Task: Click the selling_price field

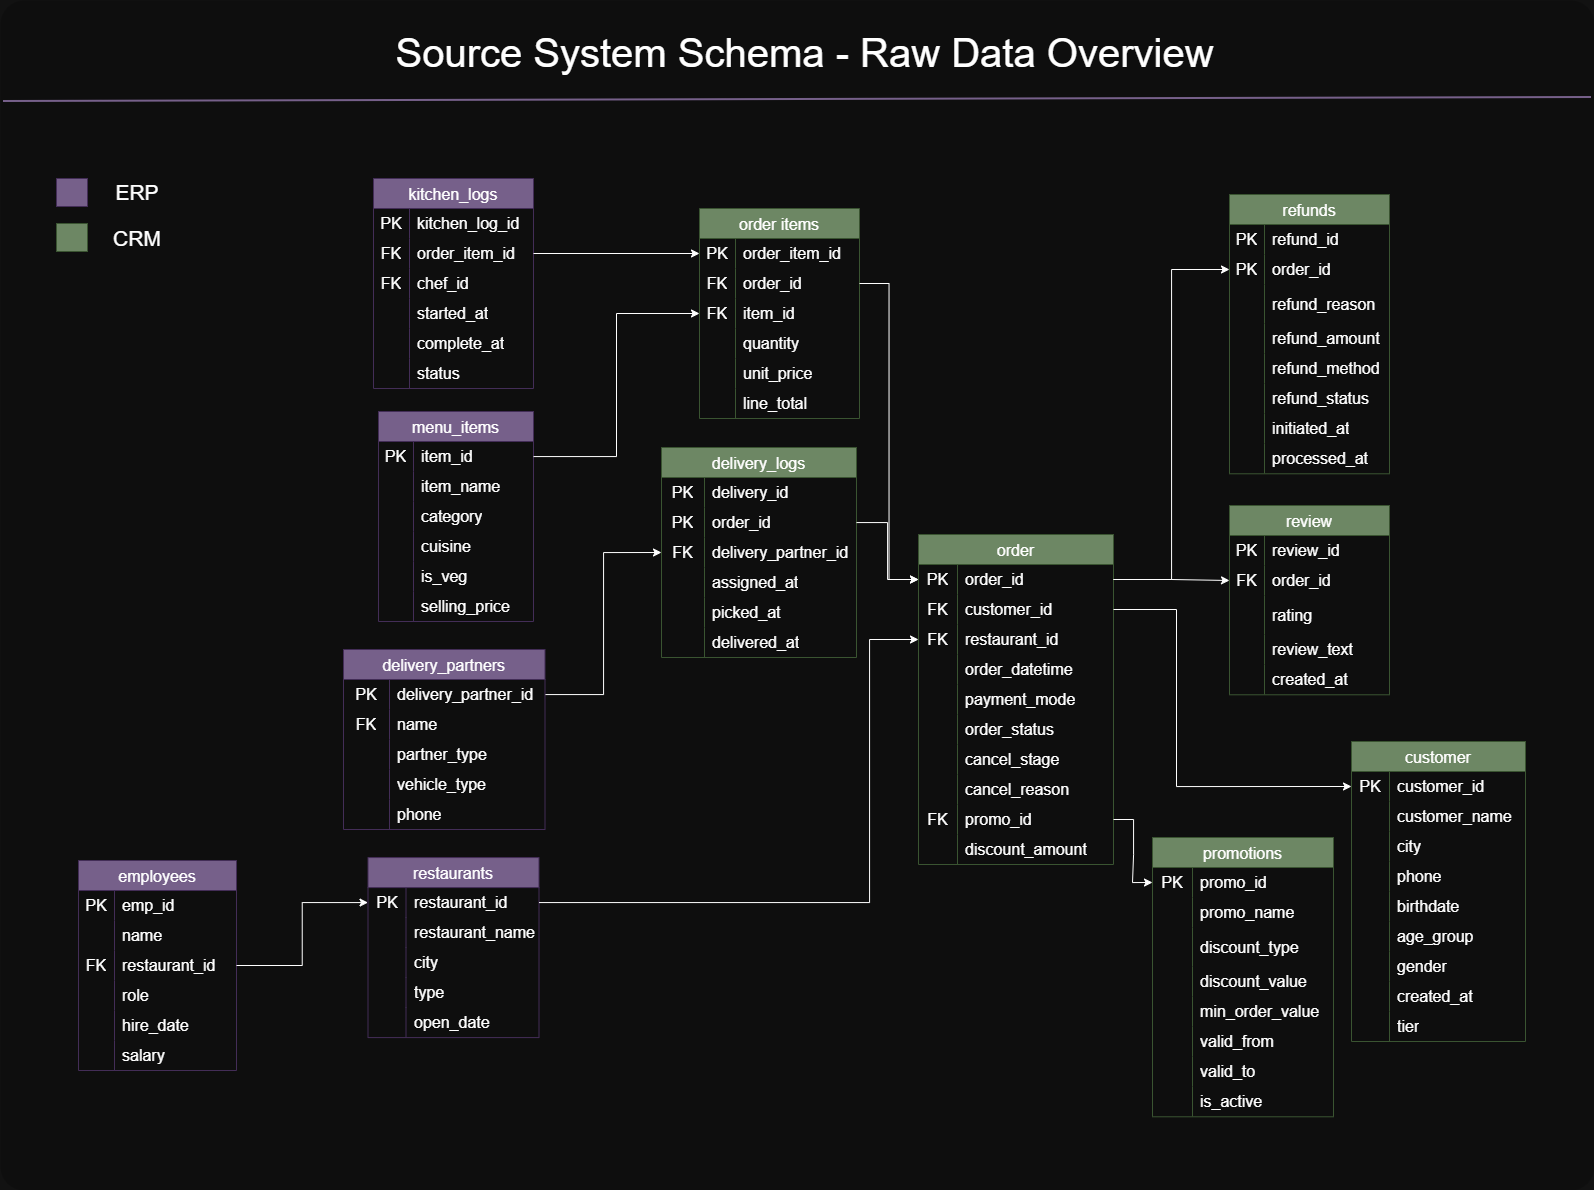Action: point(465,606)
